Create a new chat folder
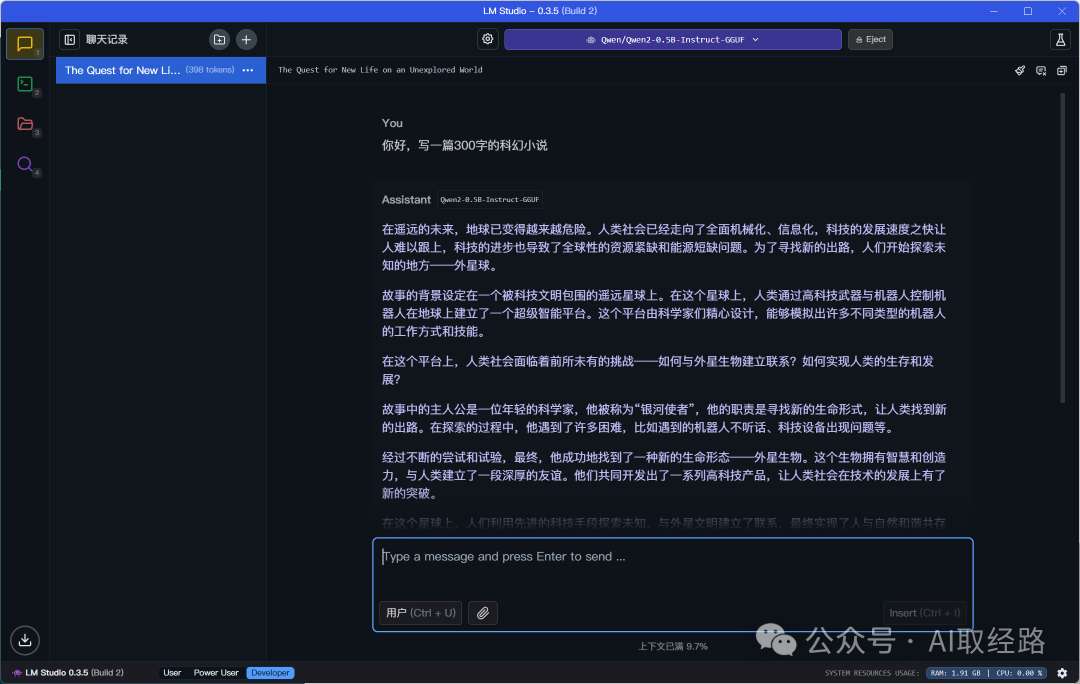1080x684 pixels. (x=219, y=40)
